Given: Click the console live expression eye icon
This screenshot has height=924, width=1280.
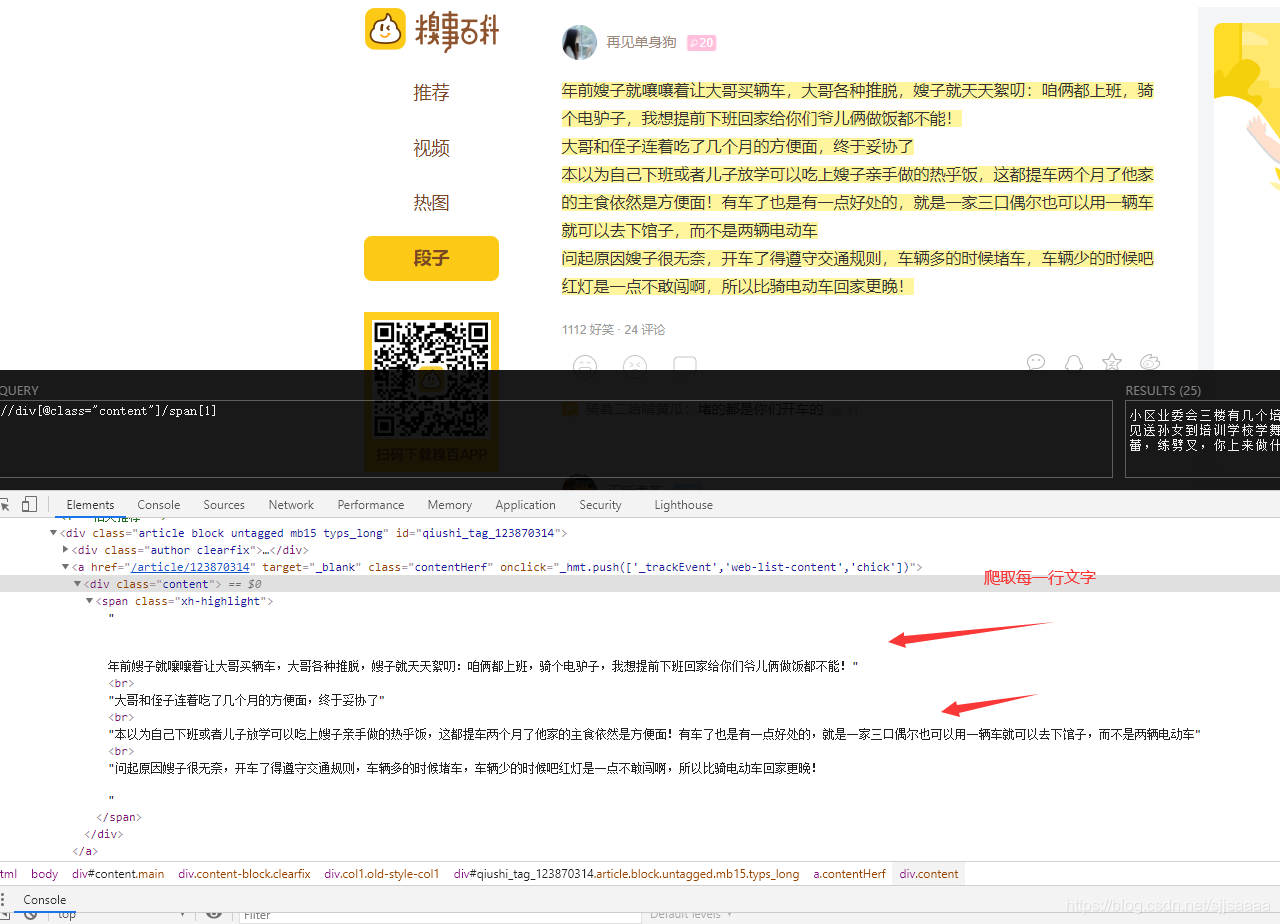Looking at the screenshot, I should pyautogui.click(x=214, y=914).
